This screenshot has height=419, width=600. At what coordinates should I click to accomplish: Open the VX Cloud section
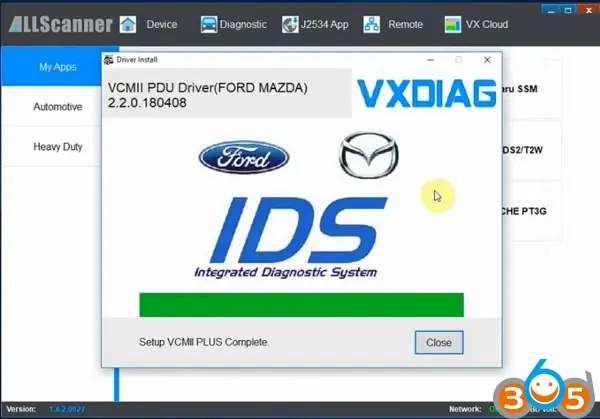(x=487, y=24)
